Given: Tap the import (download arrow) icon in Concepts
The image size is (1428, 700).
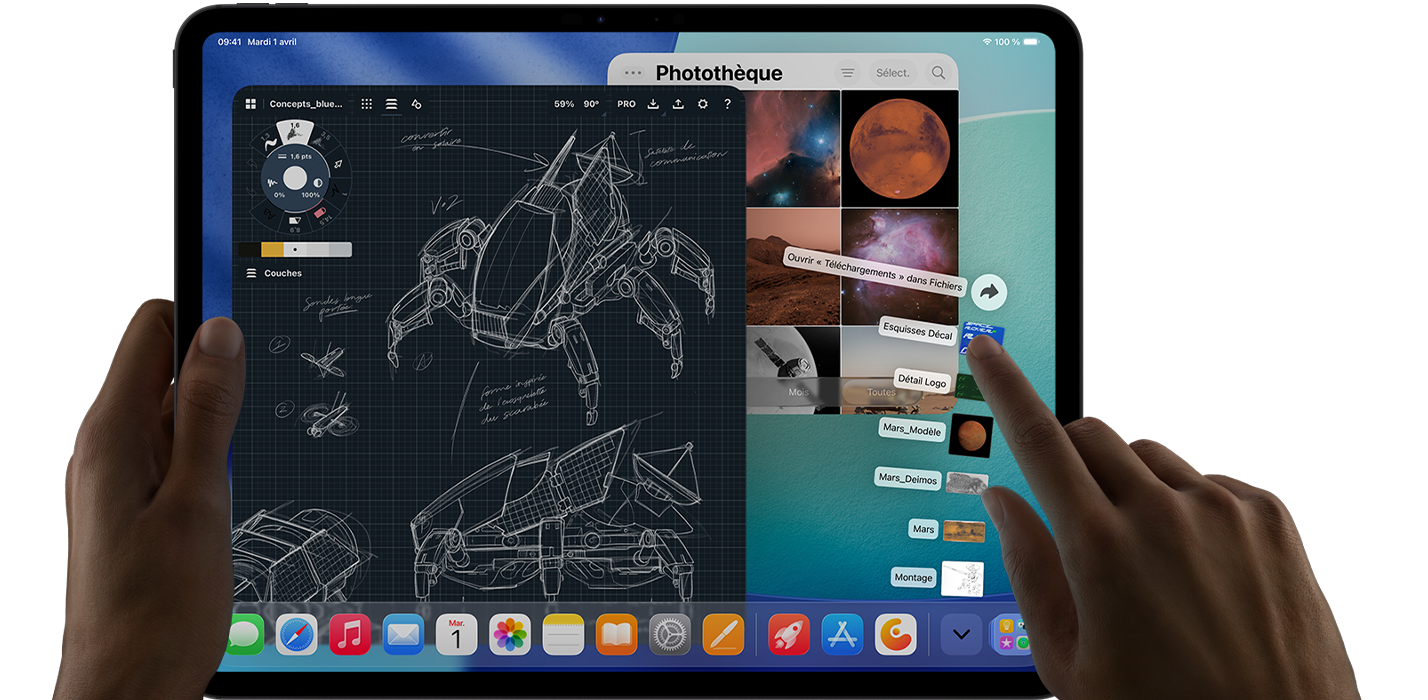Looking at the screenshot, I should coord(653,104).
